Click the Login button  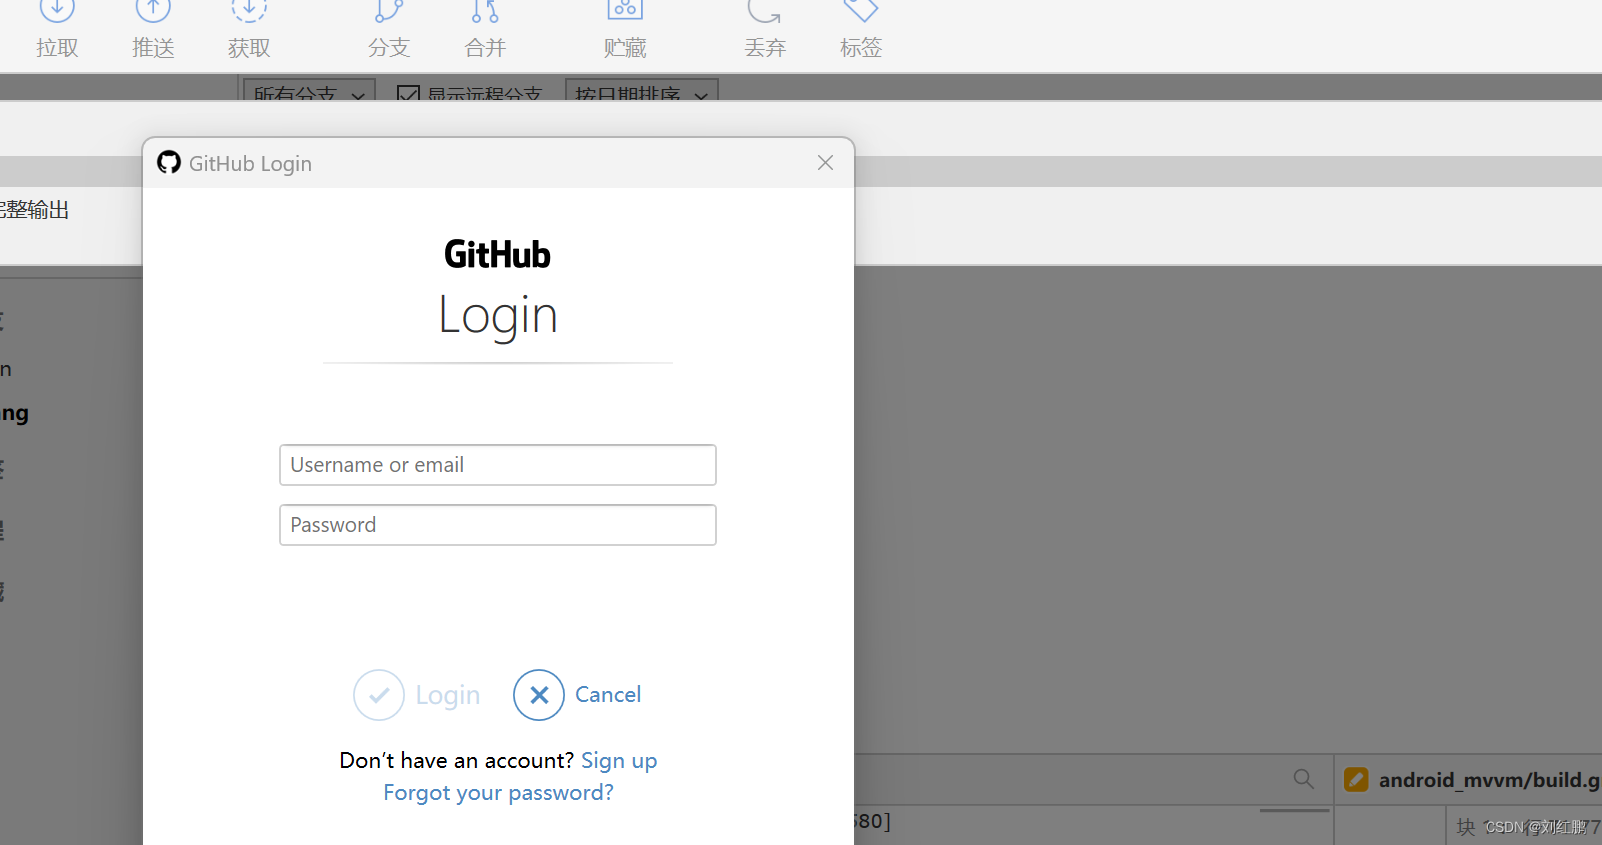417,695
